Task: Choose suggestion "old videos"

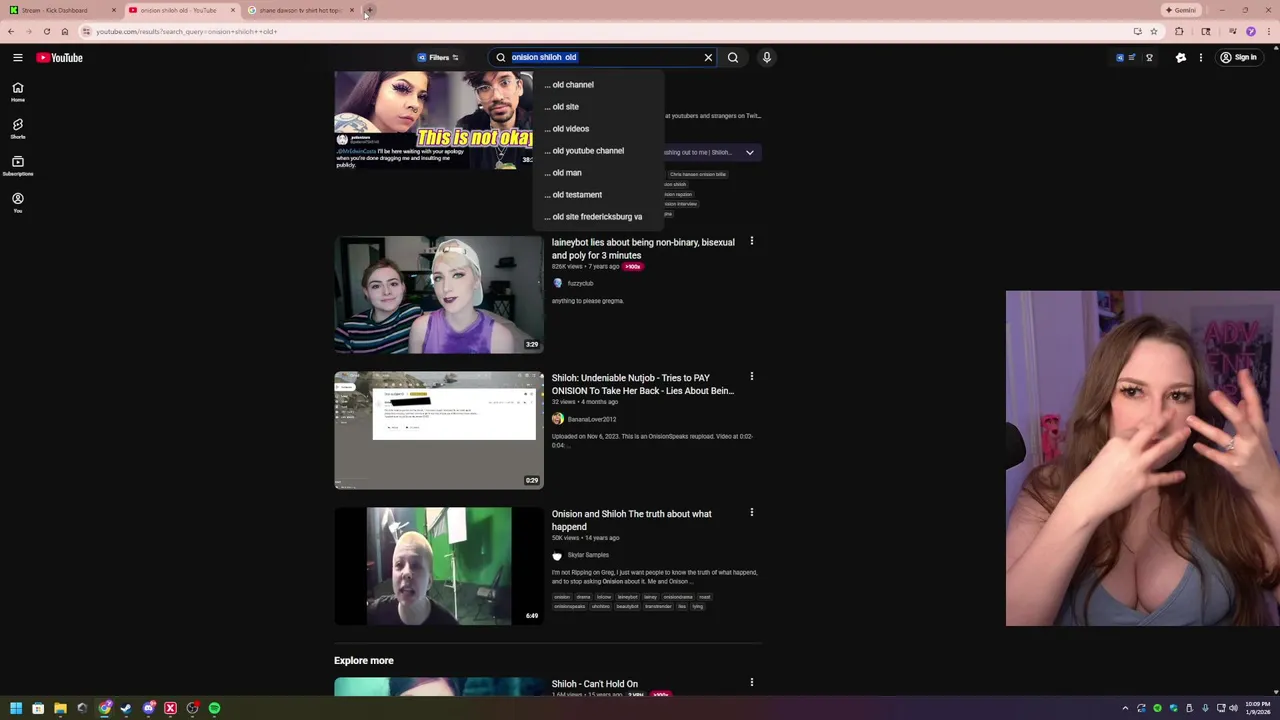Action: (x=598, y=128)
